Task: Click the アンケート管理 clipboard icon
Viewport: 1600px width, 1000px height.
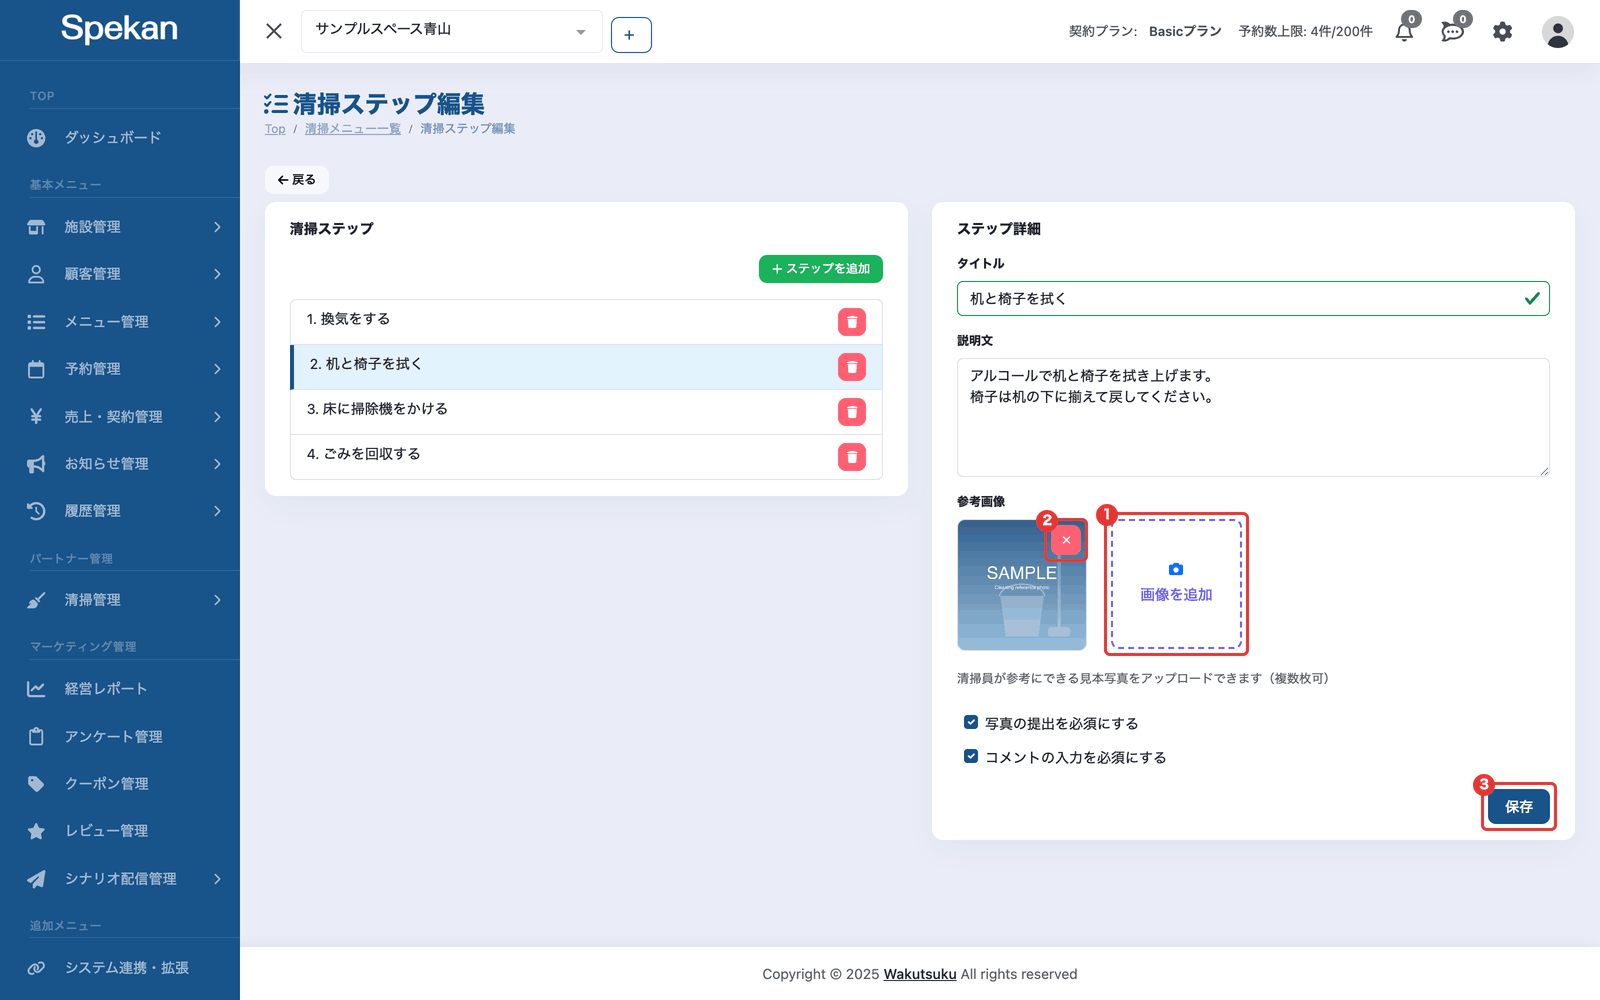Action: (x=36, y=737)
